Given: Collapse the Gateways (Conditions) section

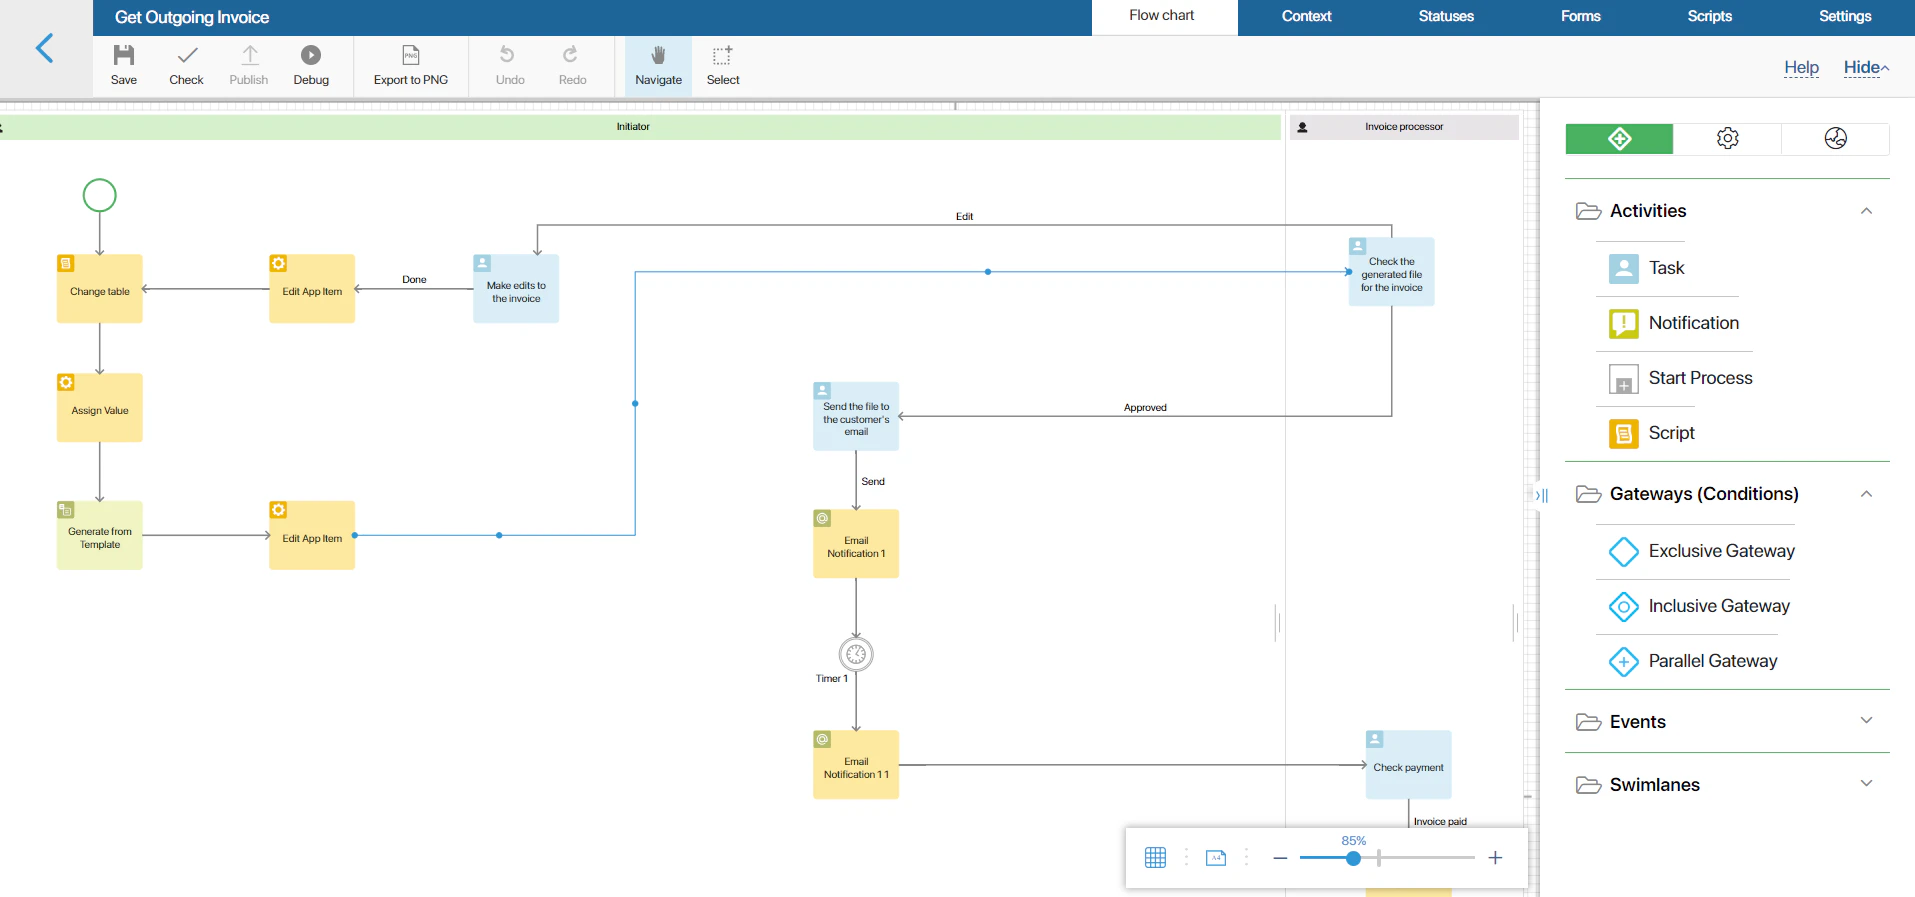Looking at the screenshot, I should (1866, 494).
